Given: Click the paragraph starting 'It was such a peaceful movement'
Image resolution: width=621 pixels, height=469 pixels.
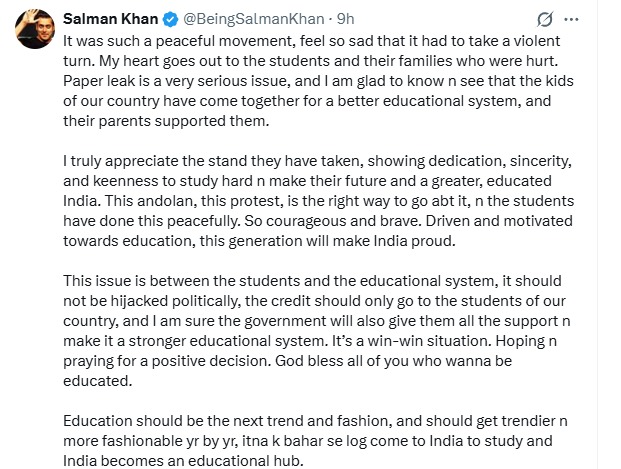Looking at the screenshot, I should point(318,81).
